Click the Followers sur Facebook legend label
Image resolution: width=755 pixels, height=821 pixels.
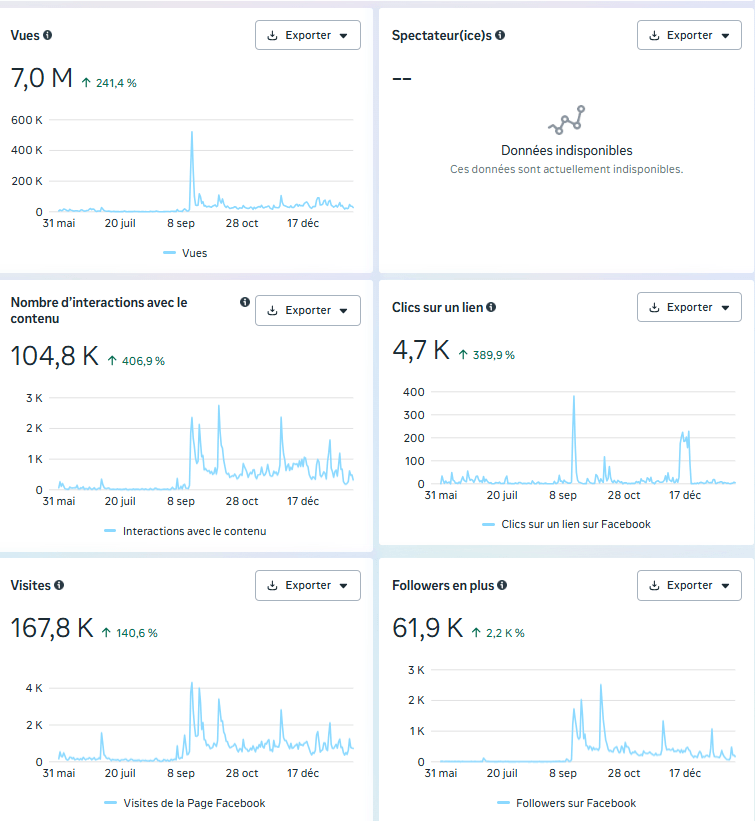point(576,803)
